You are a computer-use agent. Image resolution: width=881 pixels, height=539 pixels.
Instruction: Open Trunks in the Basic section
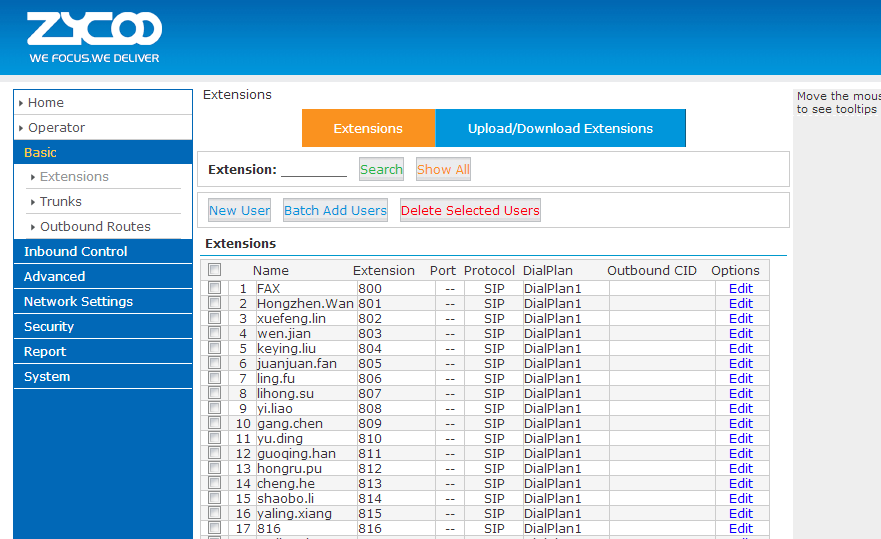coord(61,202)
